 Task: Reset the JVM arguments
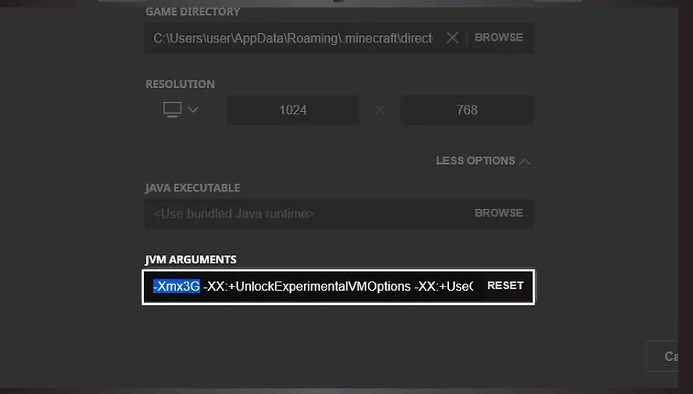point(505,286)
